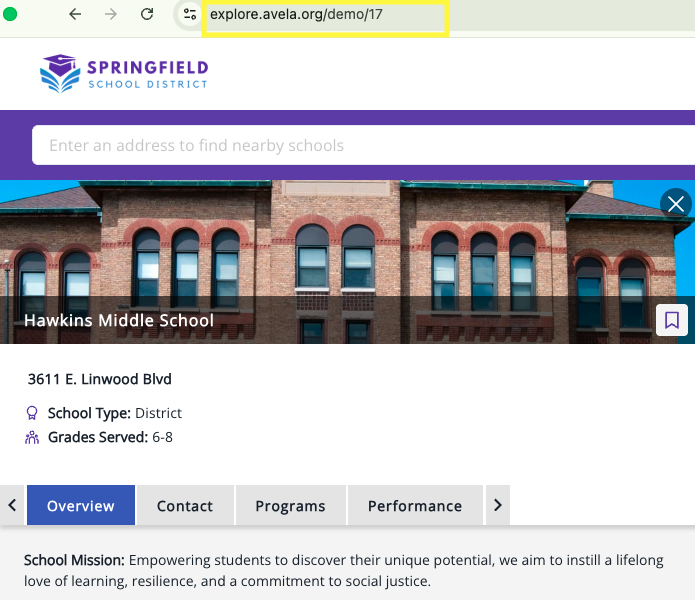The width and height of the screenshot is (695, 600).
Task: Click the Grades Served: 6-8 text
Action: (x=110, y=437)
